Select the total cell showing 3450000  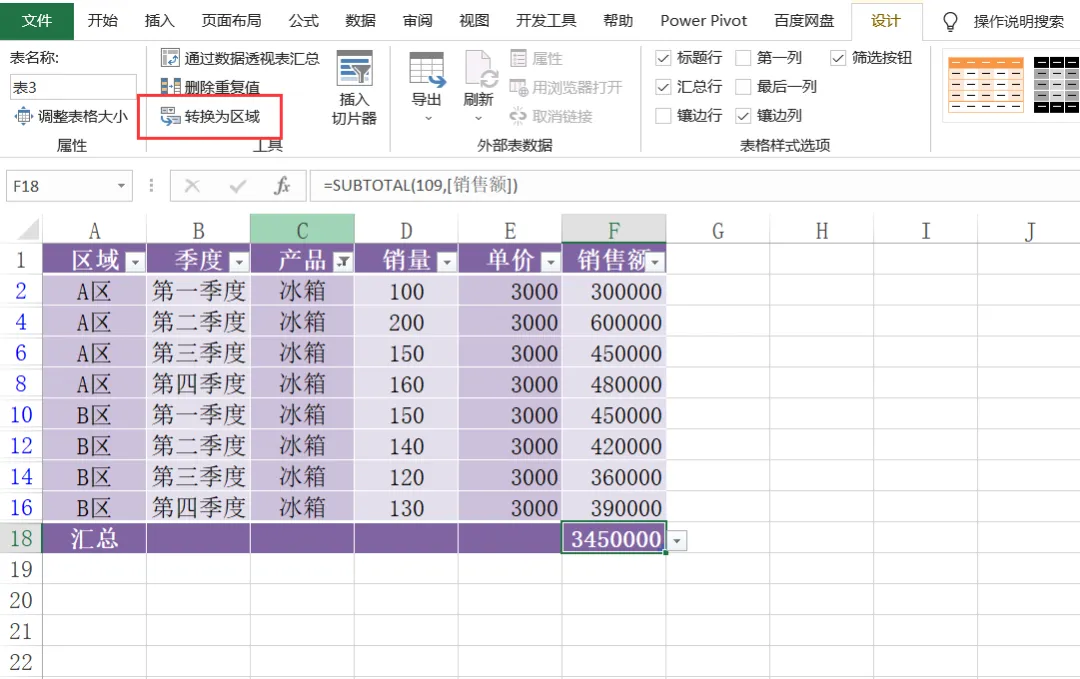(614, 538)
